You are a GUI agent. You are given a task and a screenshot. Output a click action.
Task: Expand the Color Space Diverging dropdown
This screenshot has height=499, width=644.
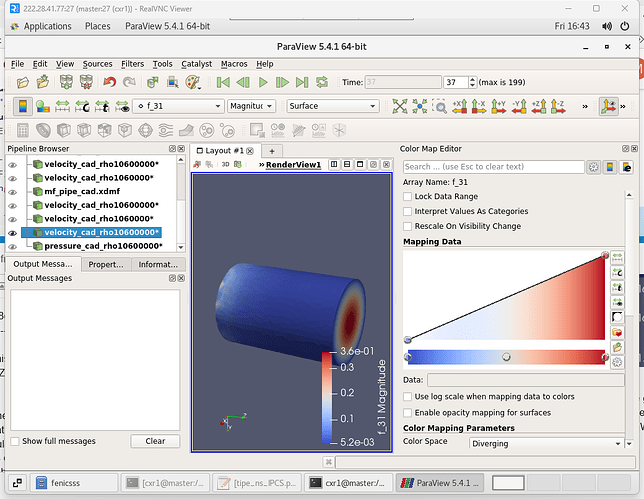pos(546,442)
